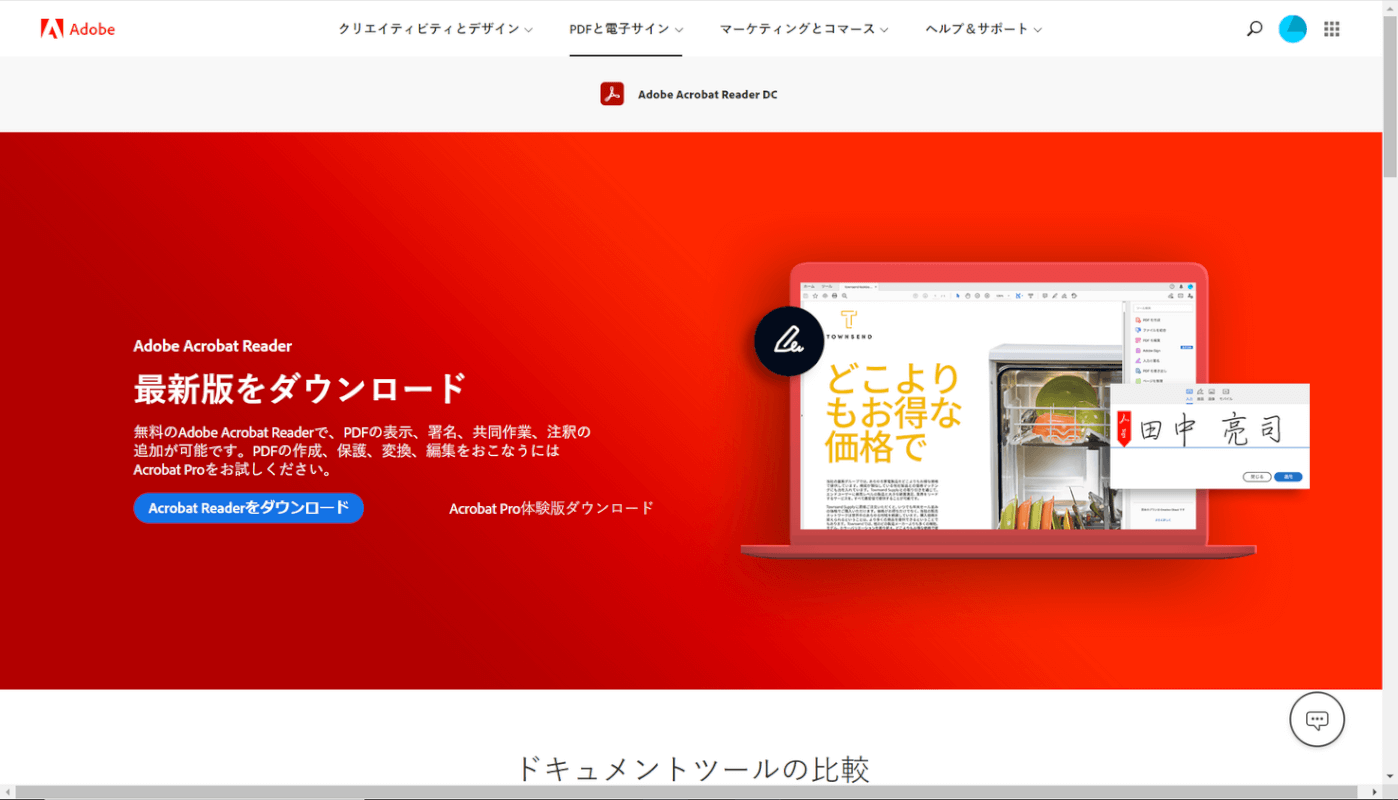Open Acrobat Pro体験版ダウンロード link
This screenshot has width=1398, height=800.
tap(551, 508)
